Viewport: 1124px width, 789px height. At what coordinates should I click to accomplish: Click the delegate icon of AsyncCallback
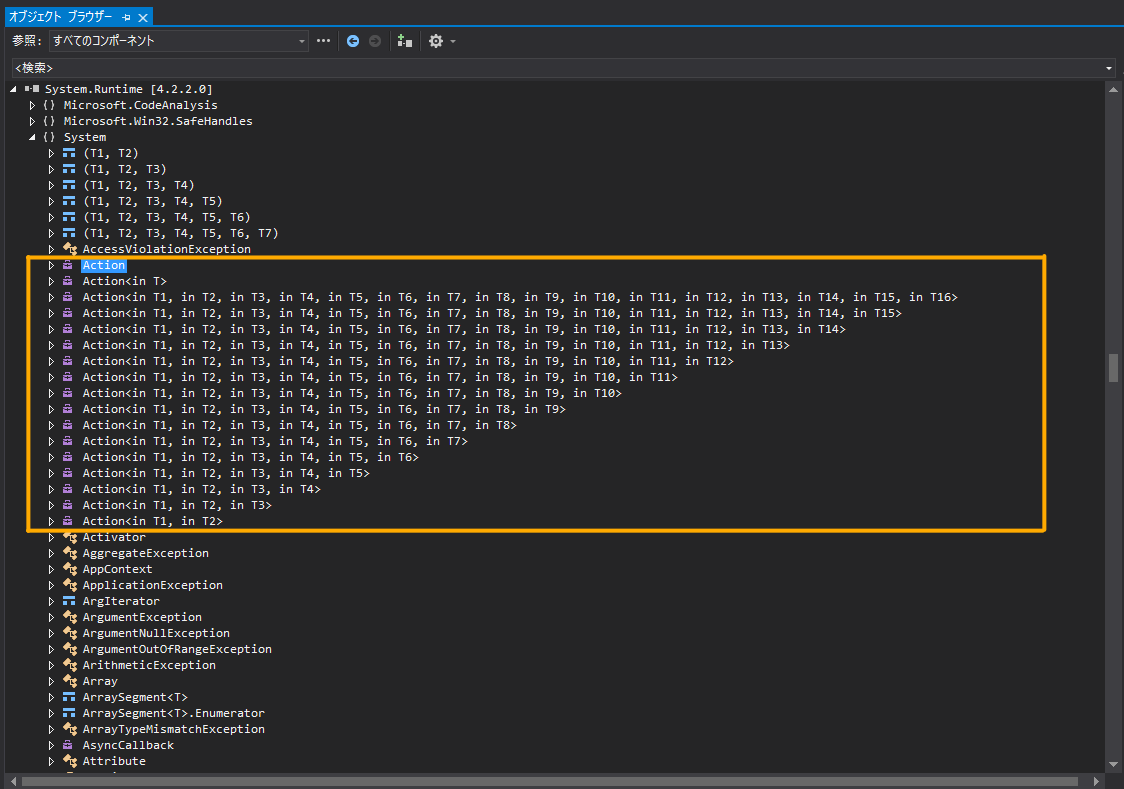pyautogui.click(x=68, y=745)
